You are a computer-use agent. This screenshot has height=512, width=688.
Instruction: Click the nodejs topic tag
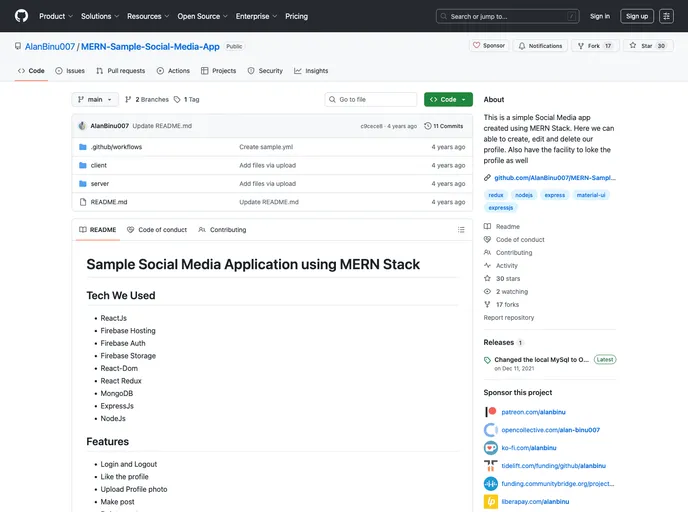pyautogui.click(x=524, y=195)
